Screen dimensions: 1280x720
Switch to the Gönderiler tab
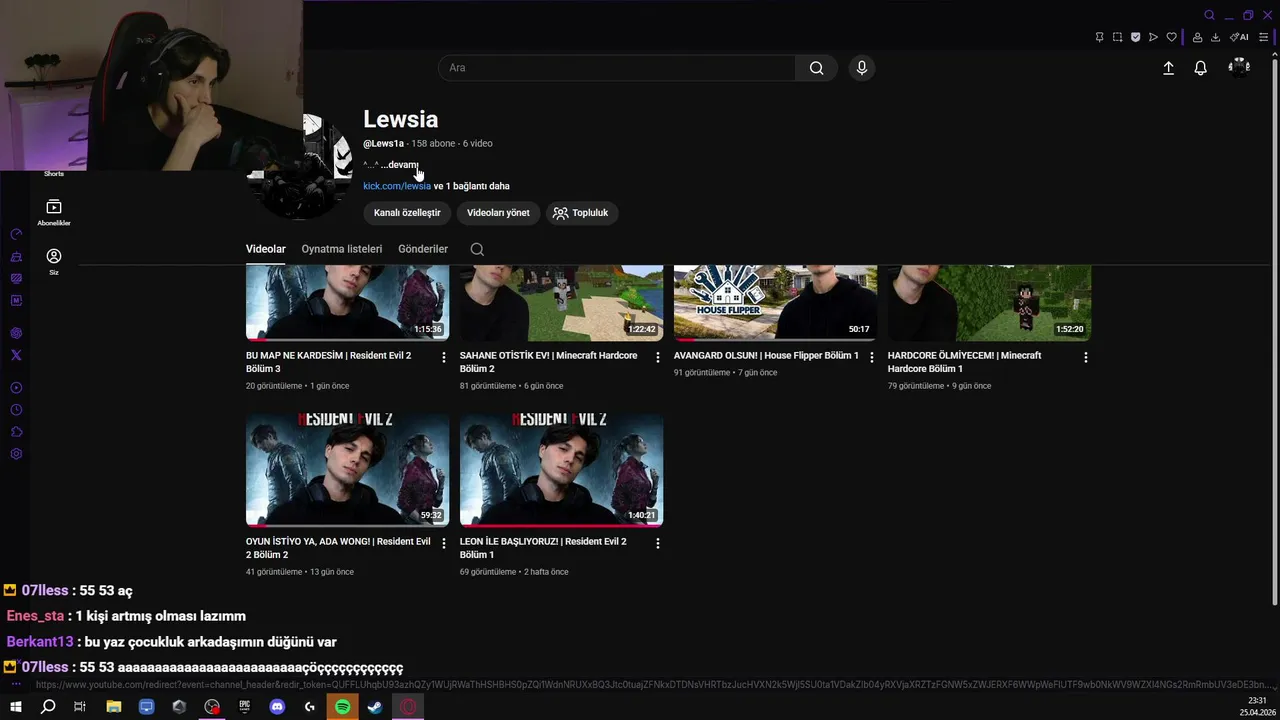pyautogui.click(x=423, y=249)
